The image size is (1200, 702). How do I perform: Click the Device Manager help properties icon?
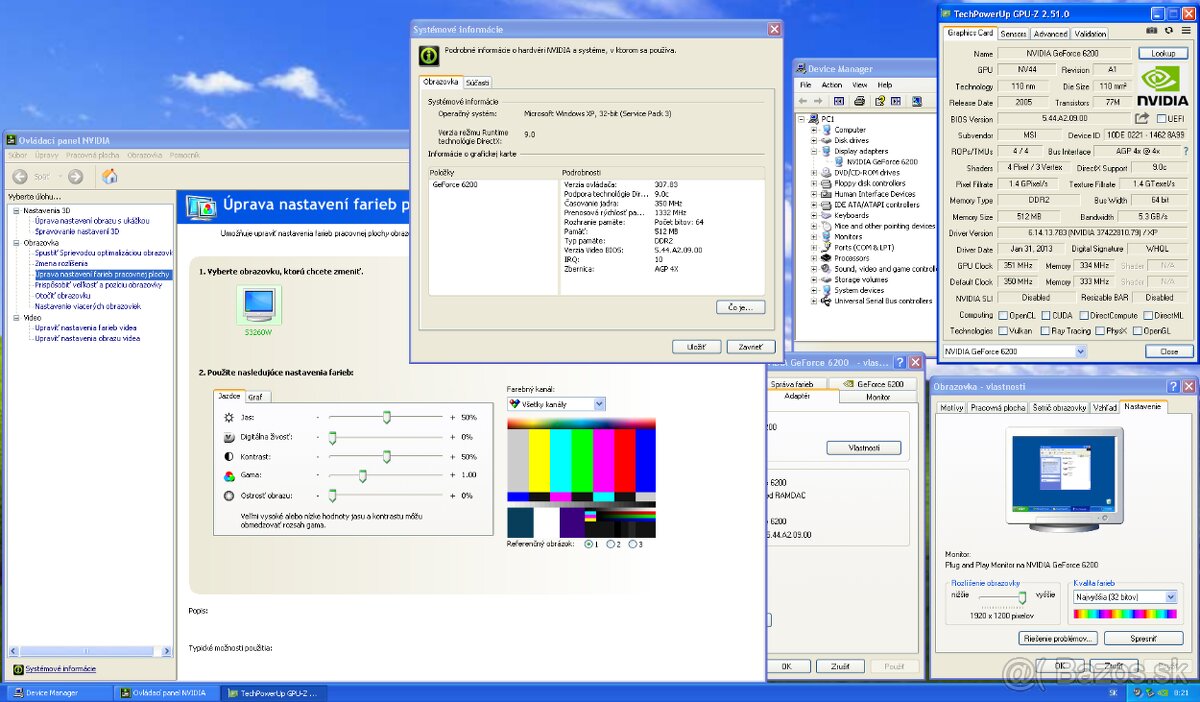(x=878, y=101)
